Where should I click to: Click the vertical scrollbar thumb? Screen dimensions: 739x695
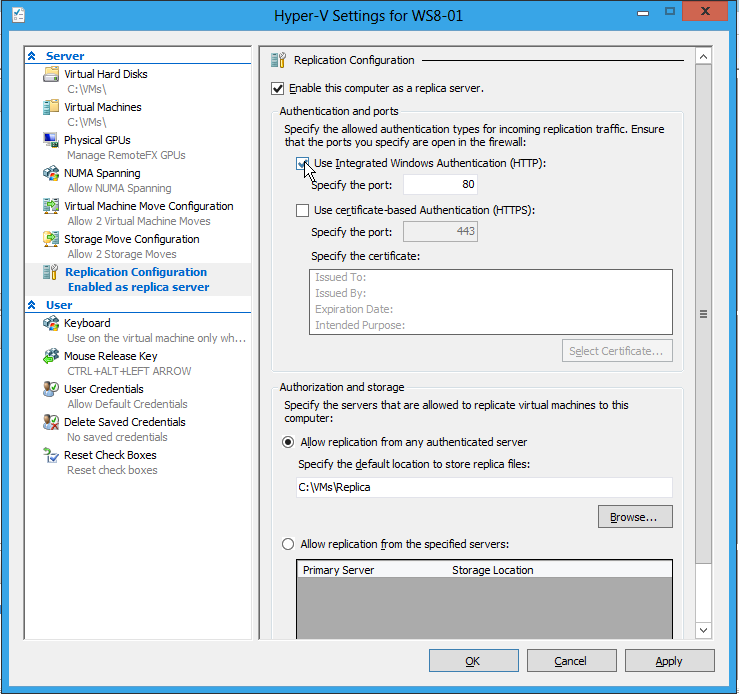[703, 314]
